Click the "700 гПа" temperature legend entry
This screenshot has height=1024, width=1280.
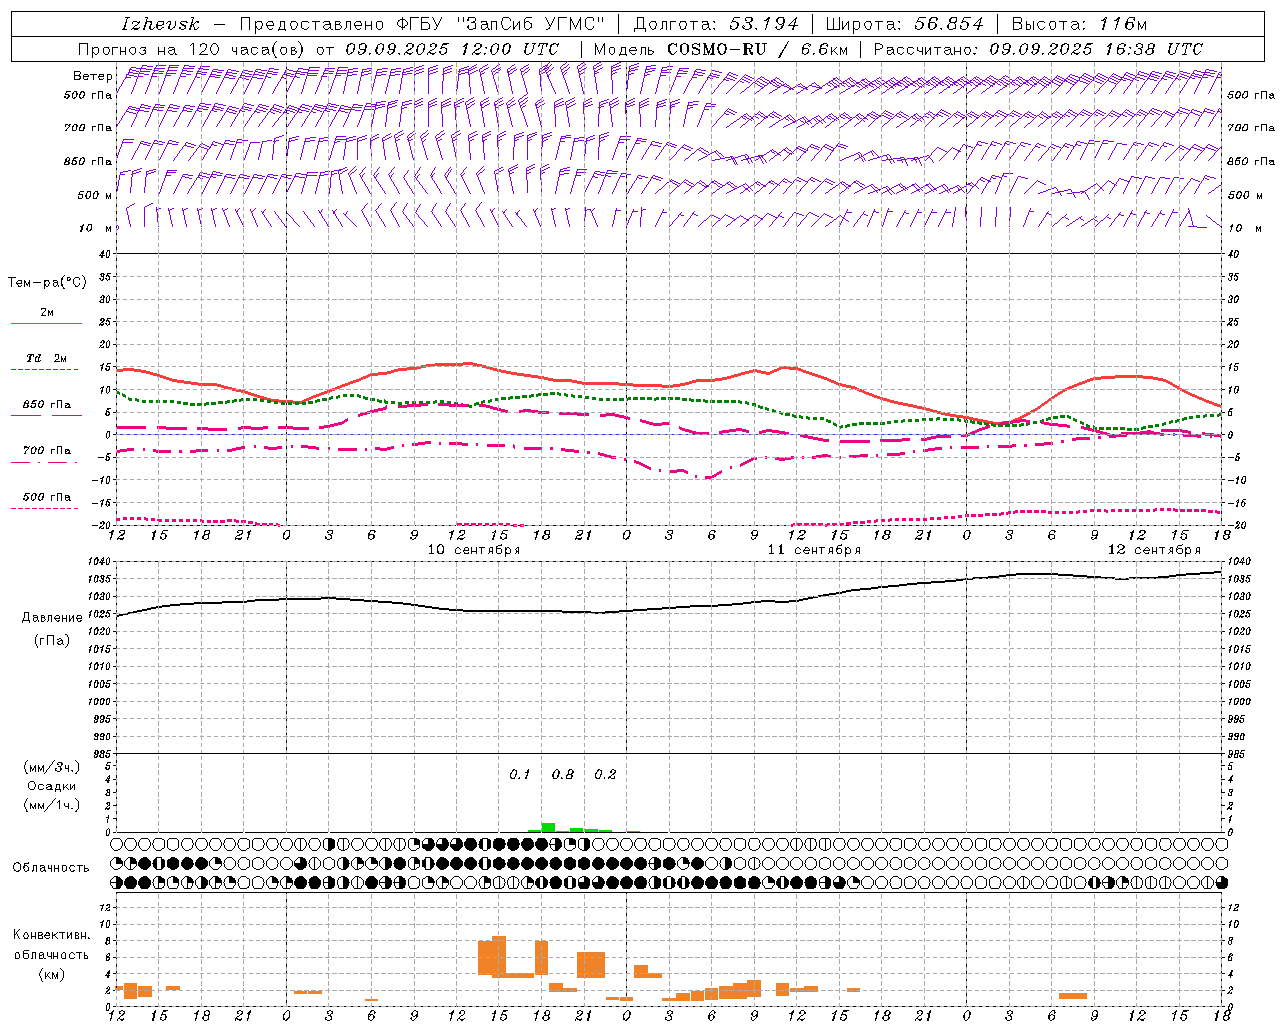click(47, 451)
